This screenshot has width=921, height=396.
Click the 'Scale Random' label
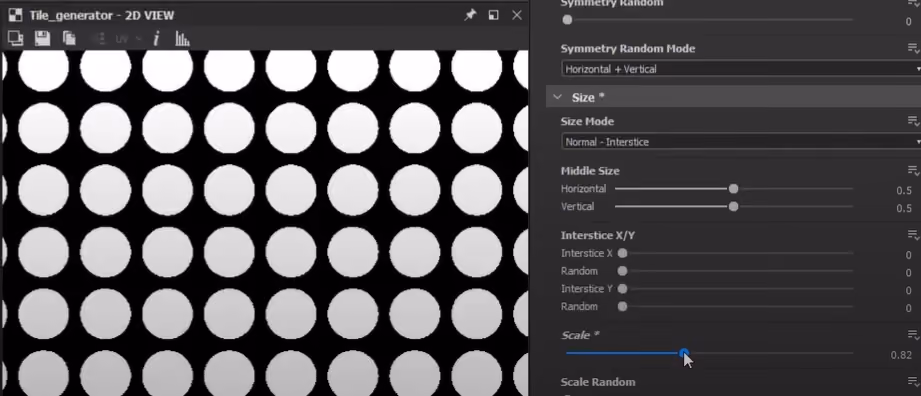pos(598,381)
